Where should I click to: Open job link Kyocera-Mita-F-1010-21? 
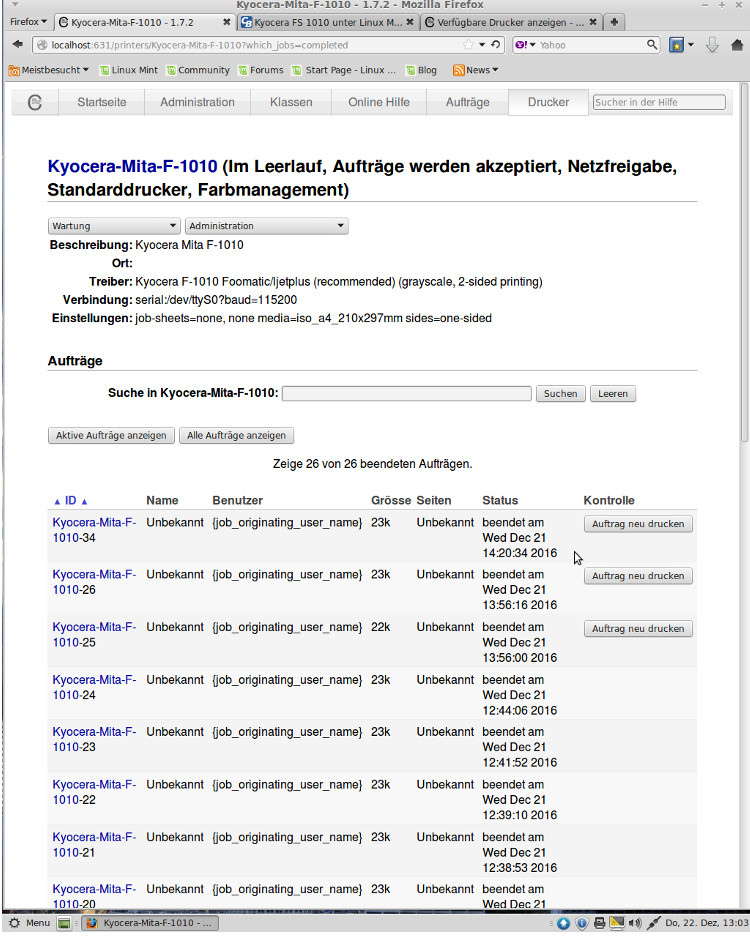[94, 844]
